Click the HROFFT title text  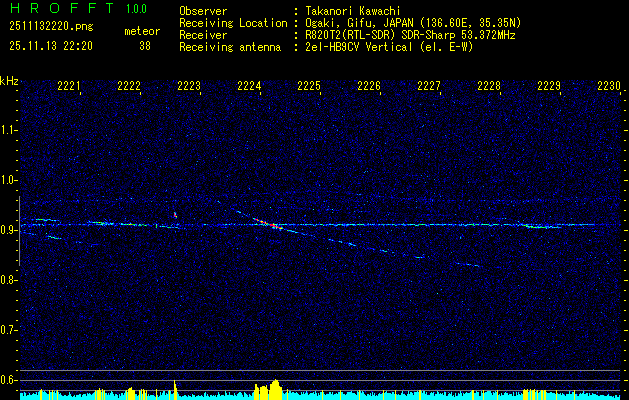click(54, 9)
